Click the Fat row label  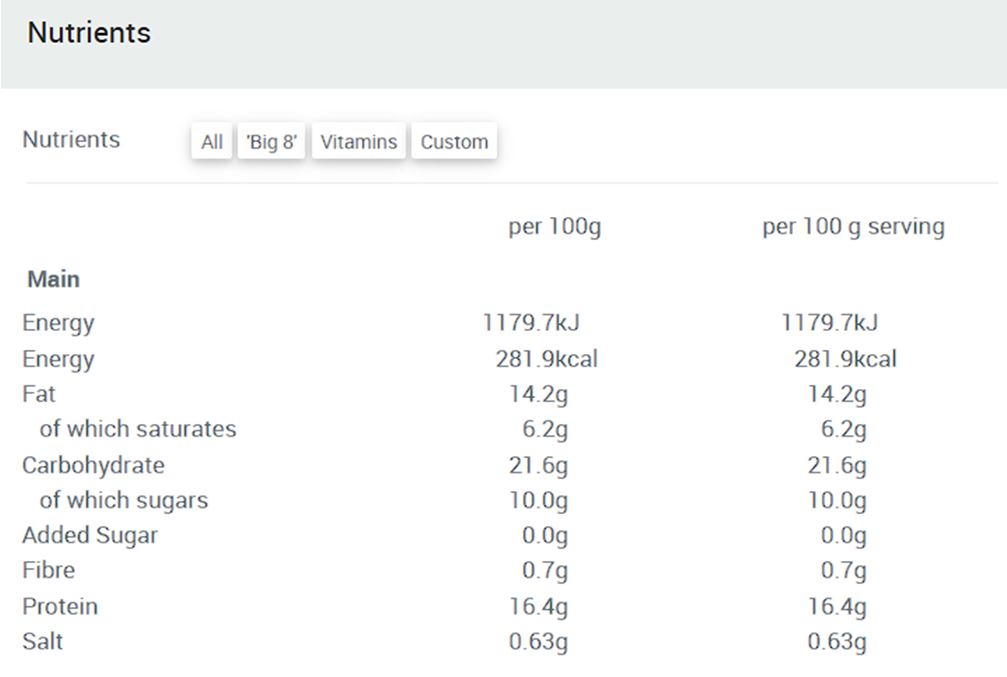pos(39,394)
